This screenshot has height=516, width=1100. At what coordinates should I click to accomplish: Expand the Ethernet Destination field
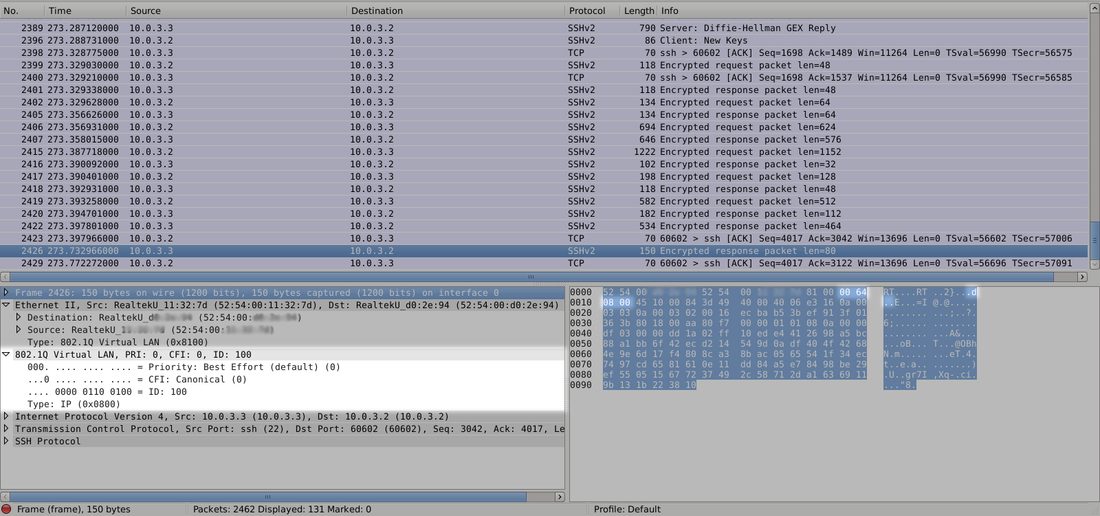[x=19, y=318]
